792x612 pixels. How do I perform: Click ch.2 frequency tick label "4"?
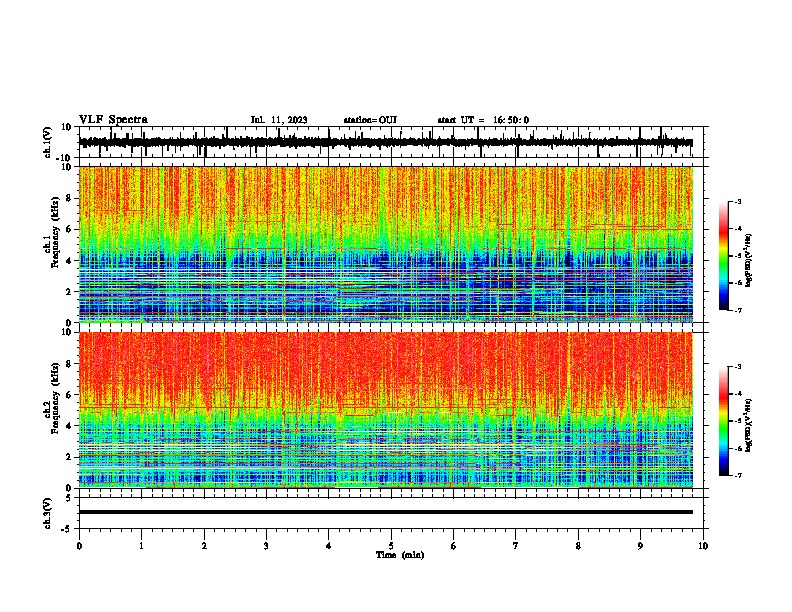(x=69, y=426)
